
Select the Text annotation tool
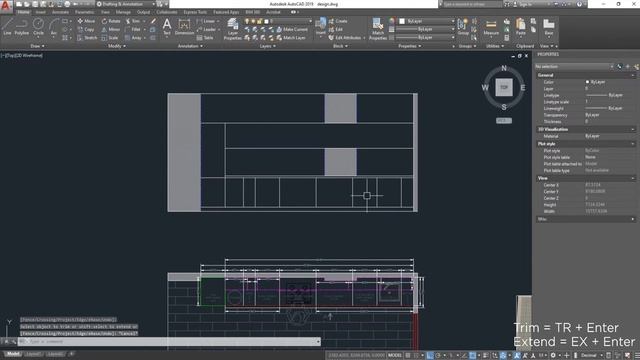tap(167, 28)
